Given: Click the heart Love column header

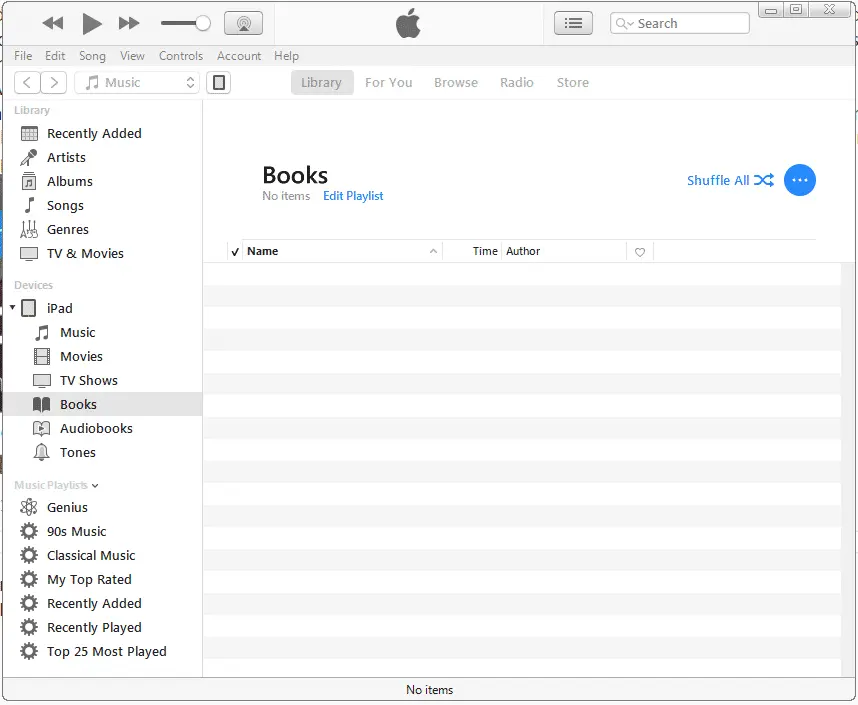Looking at the screenshot, I should click(640, 252).
